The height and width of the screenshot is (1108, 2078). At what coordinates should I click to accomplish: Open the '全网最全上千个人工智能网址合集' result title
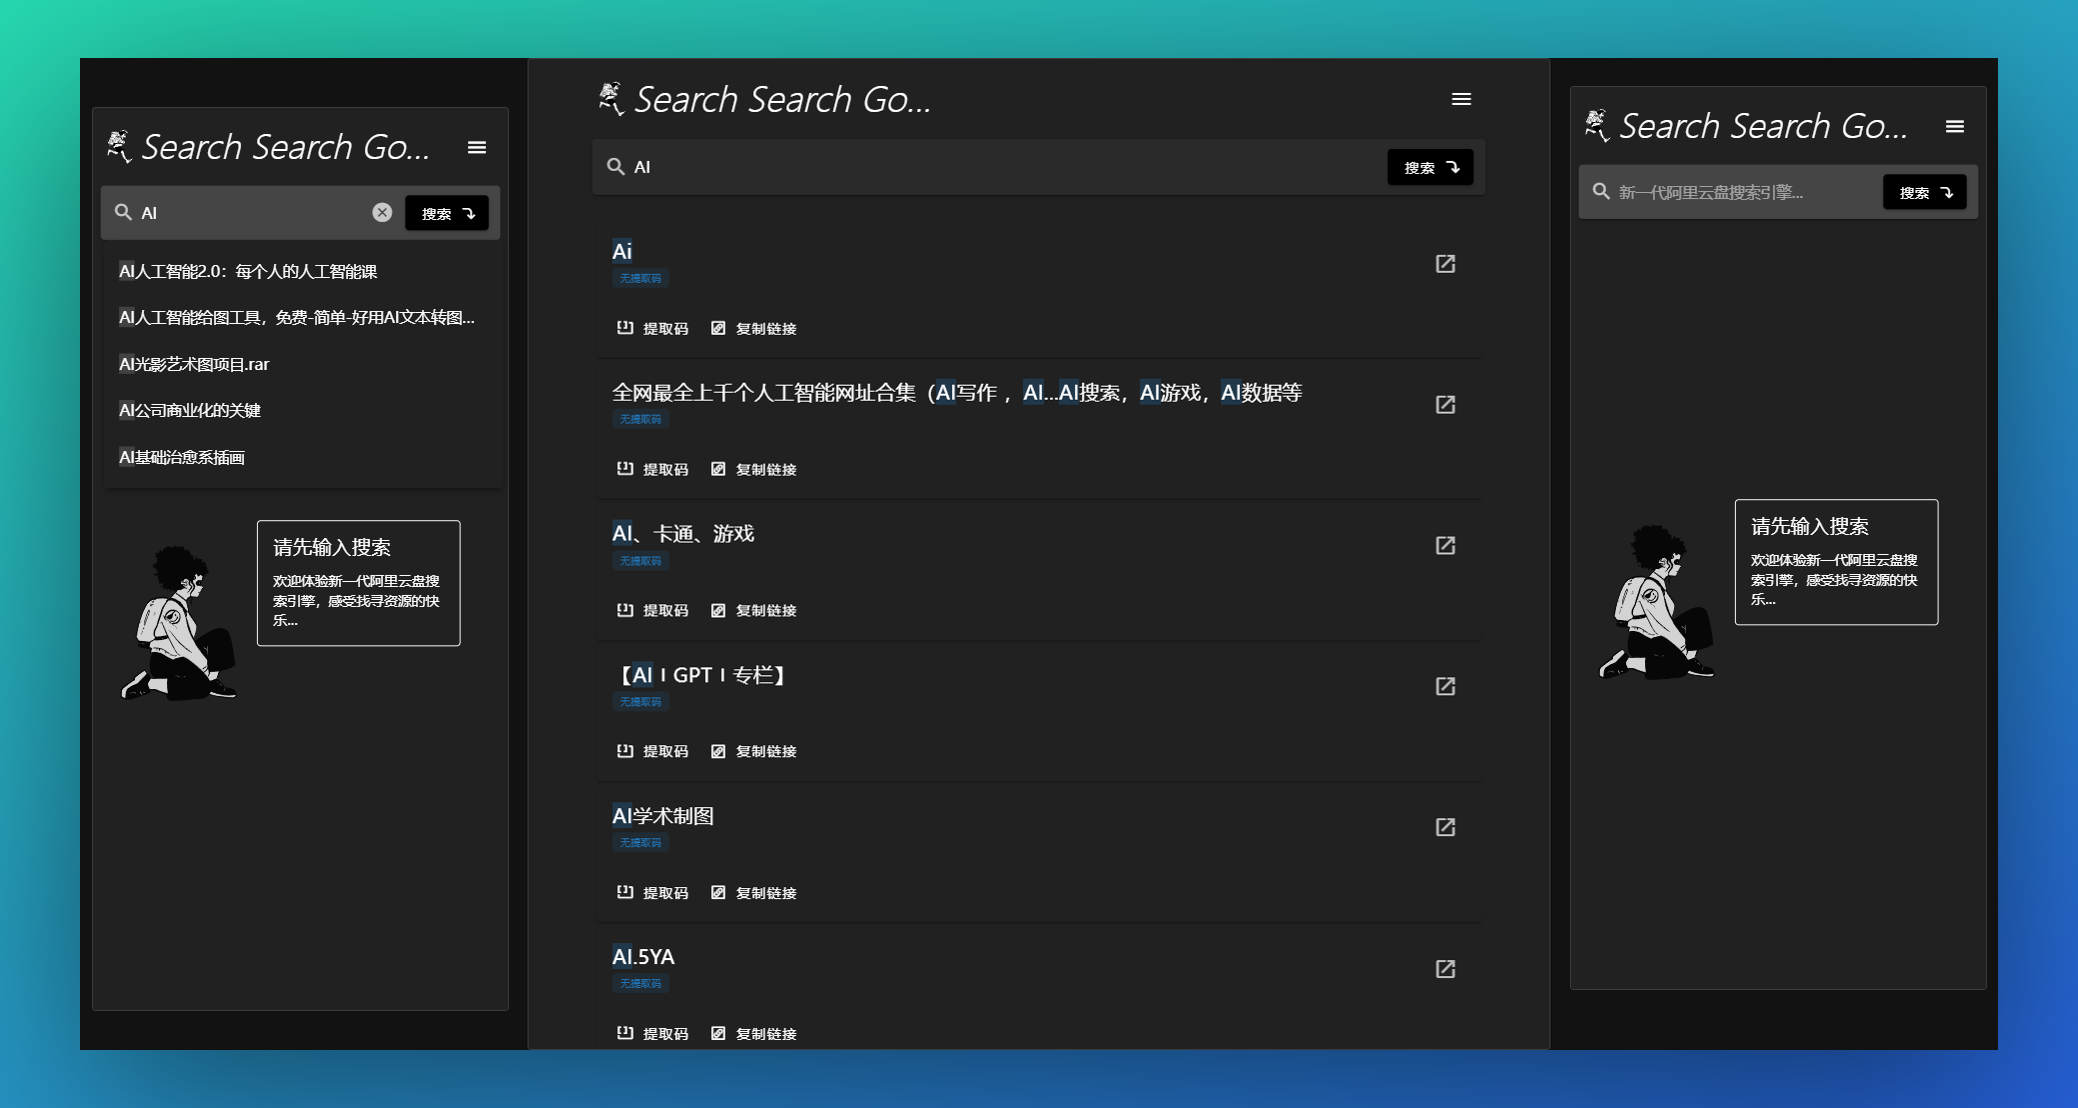956,393
